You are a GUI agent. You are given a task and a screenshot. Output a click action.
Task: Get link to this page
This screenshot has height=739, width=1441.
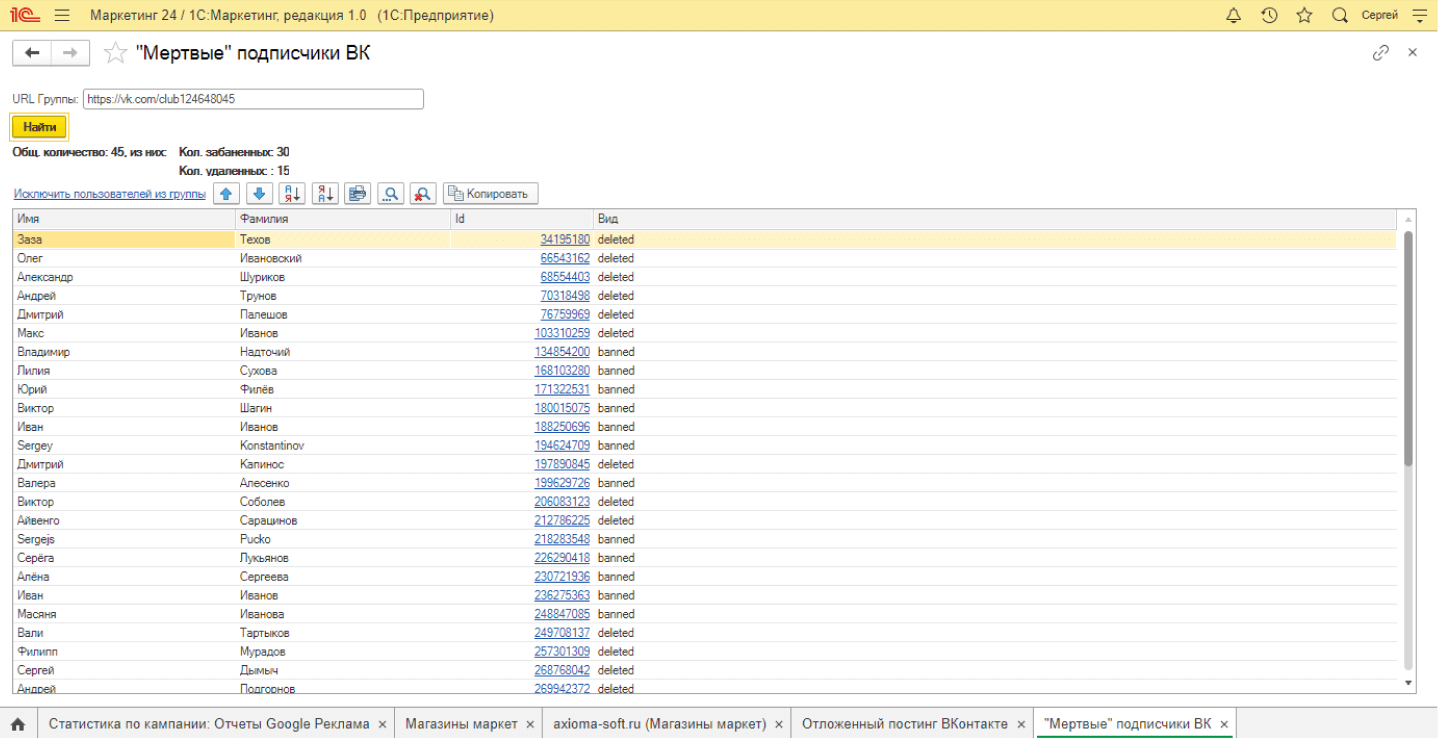1380,53
